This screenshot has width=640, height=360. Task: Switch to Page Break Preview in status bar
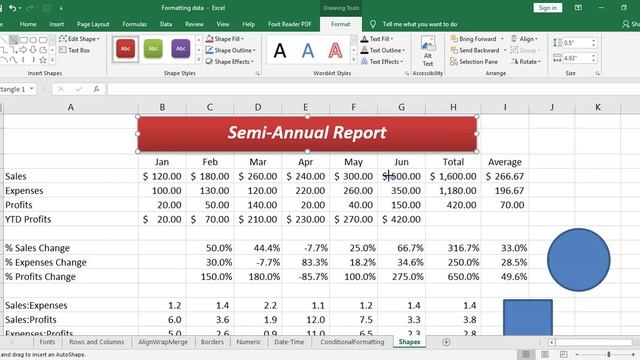(563, 354)
